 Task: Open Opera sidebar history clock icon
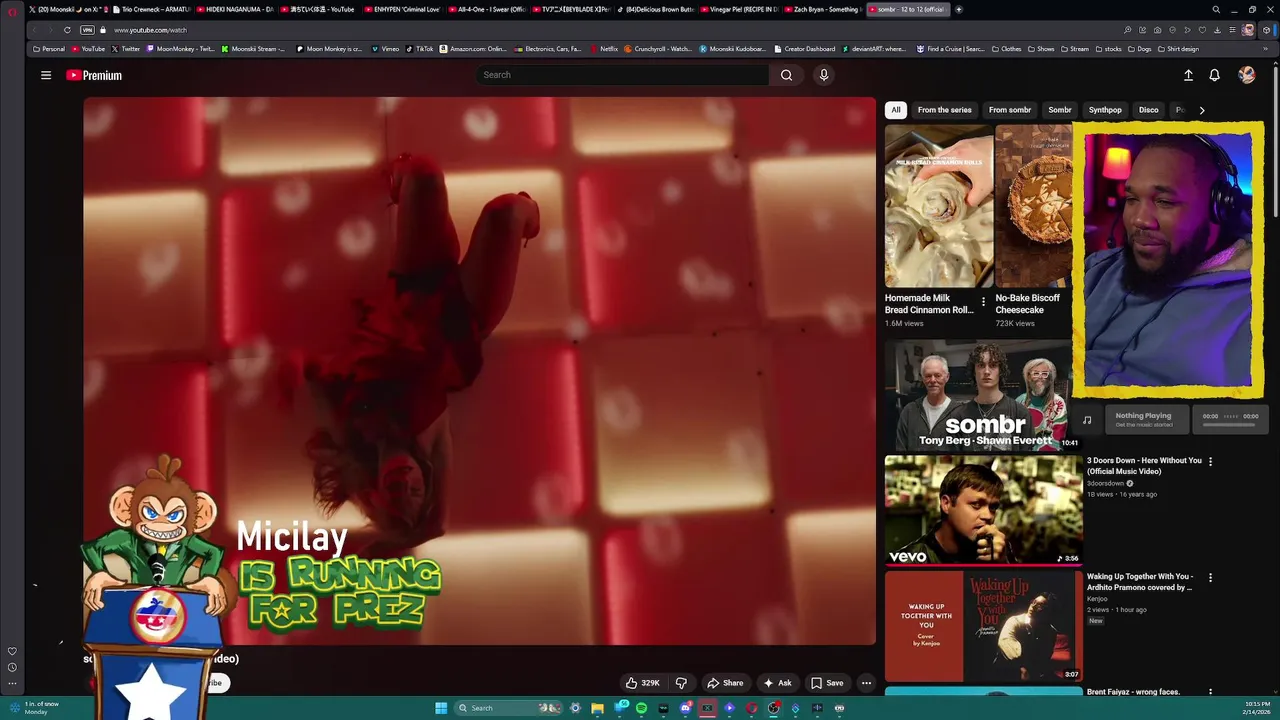[12, 667]
